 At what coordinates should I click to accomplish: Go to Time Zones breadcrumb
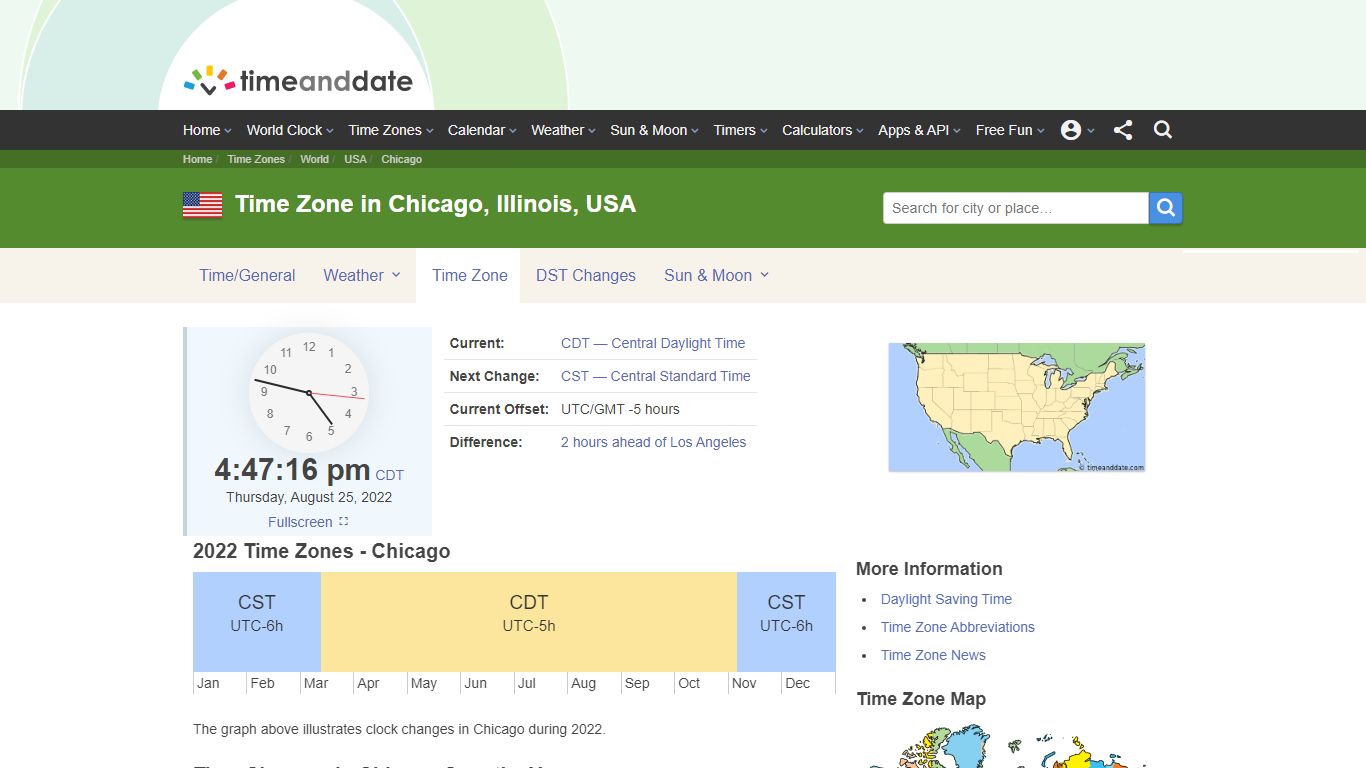click(256, 159)
